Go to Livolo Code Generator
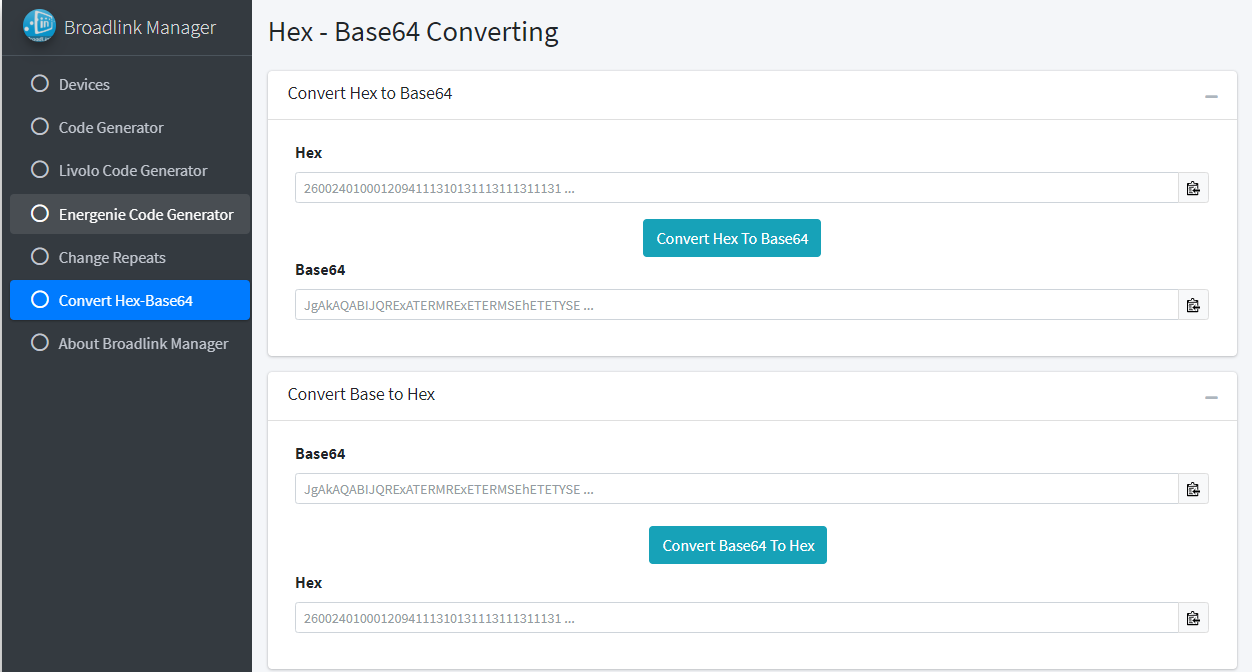 [130, 170]
